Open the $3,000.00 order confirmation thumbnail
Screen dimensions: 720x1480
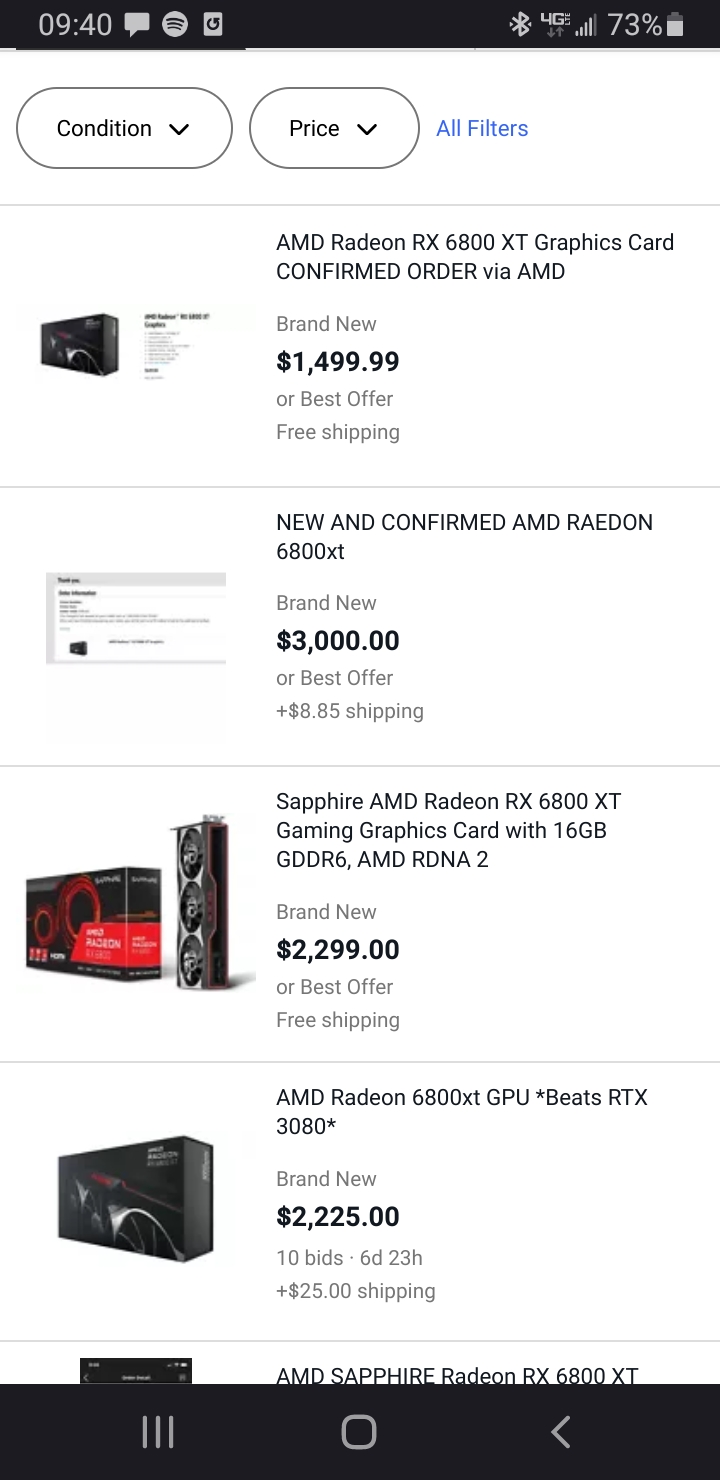136,620
